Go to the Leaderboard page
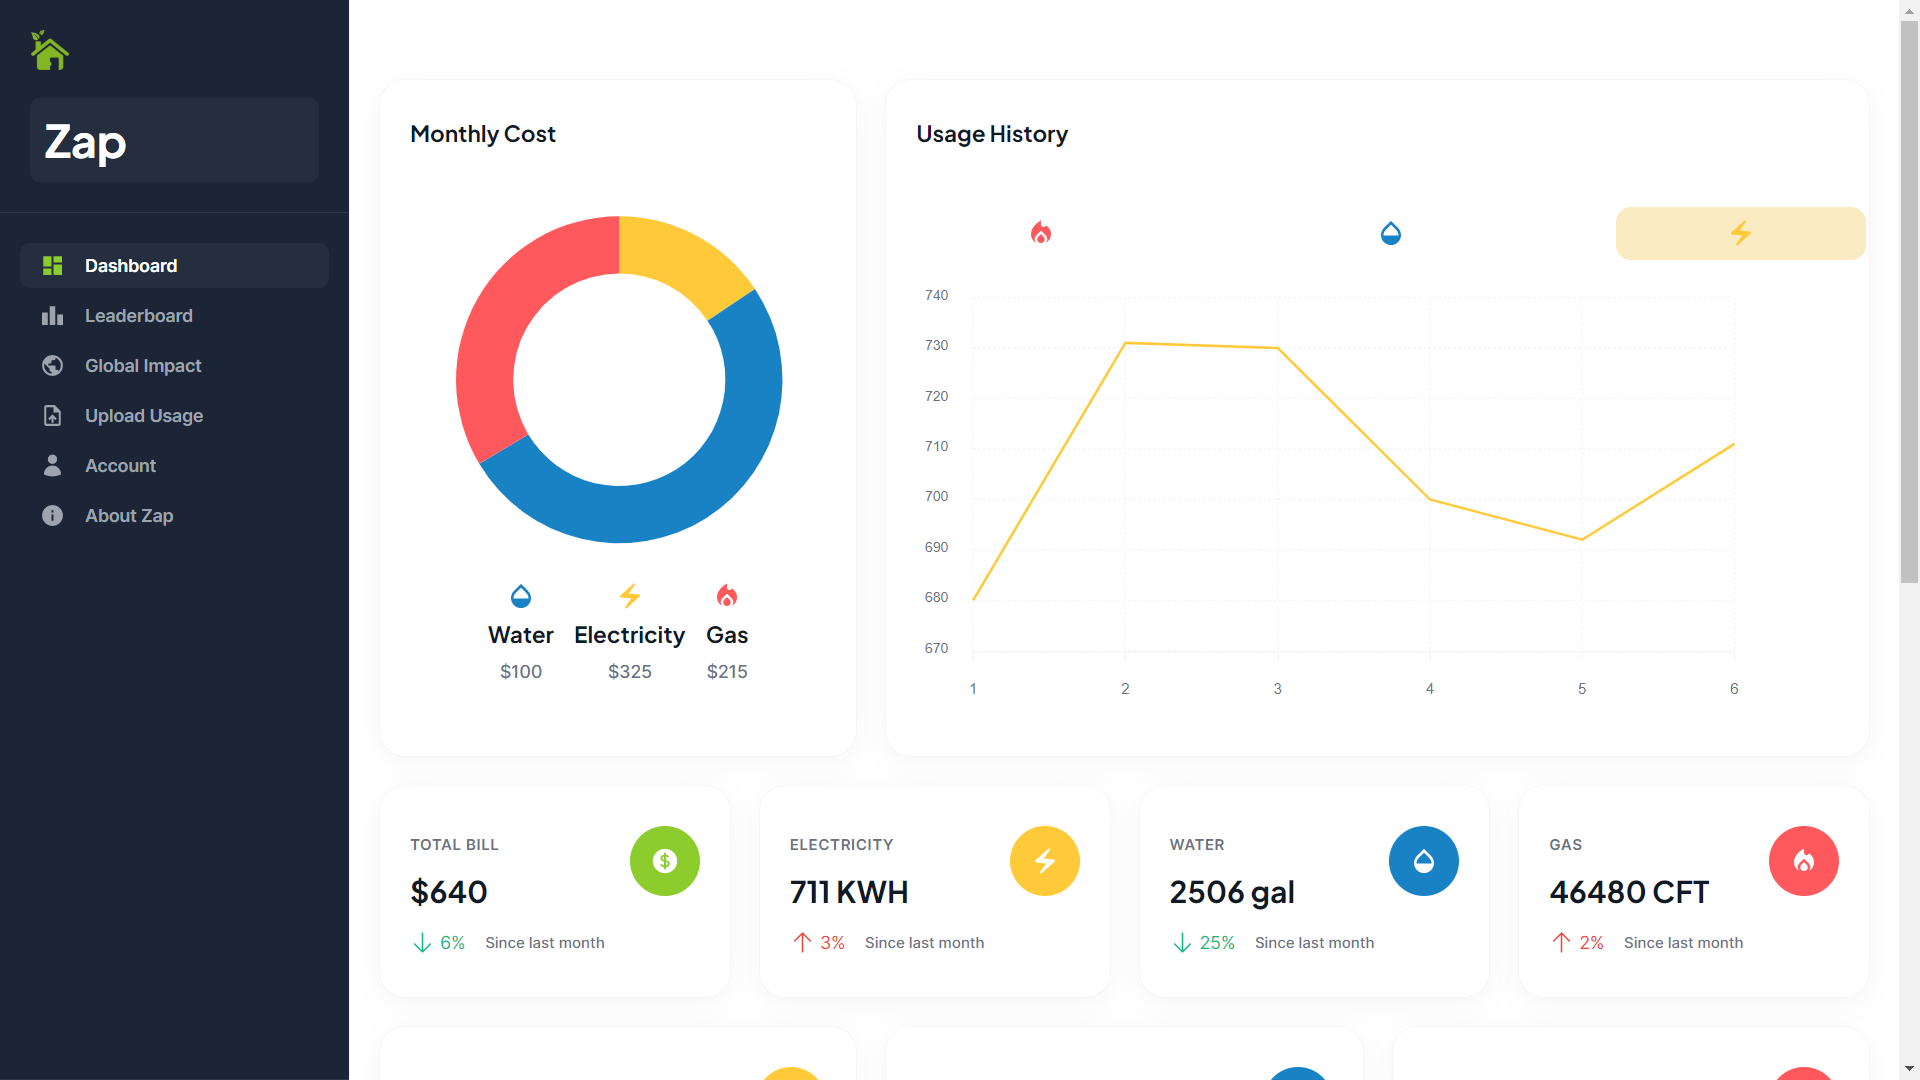1920x1080 pixels. click(x=174, y=316)
